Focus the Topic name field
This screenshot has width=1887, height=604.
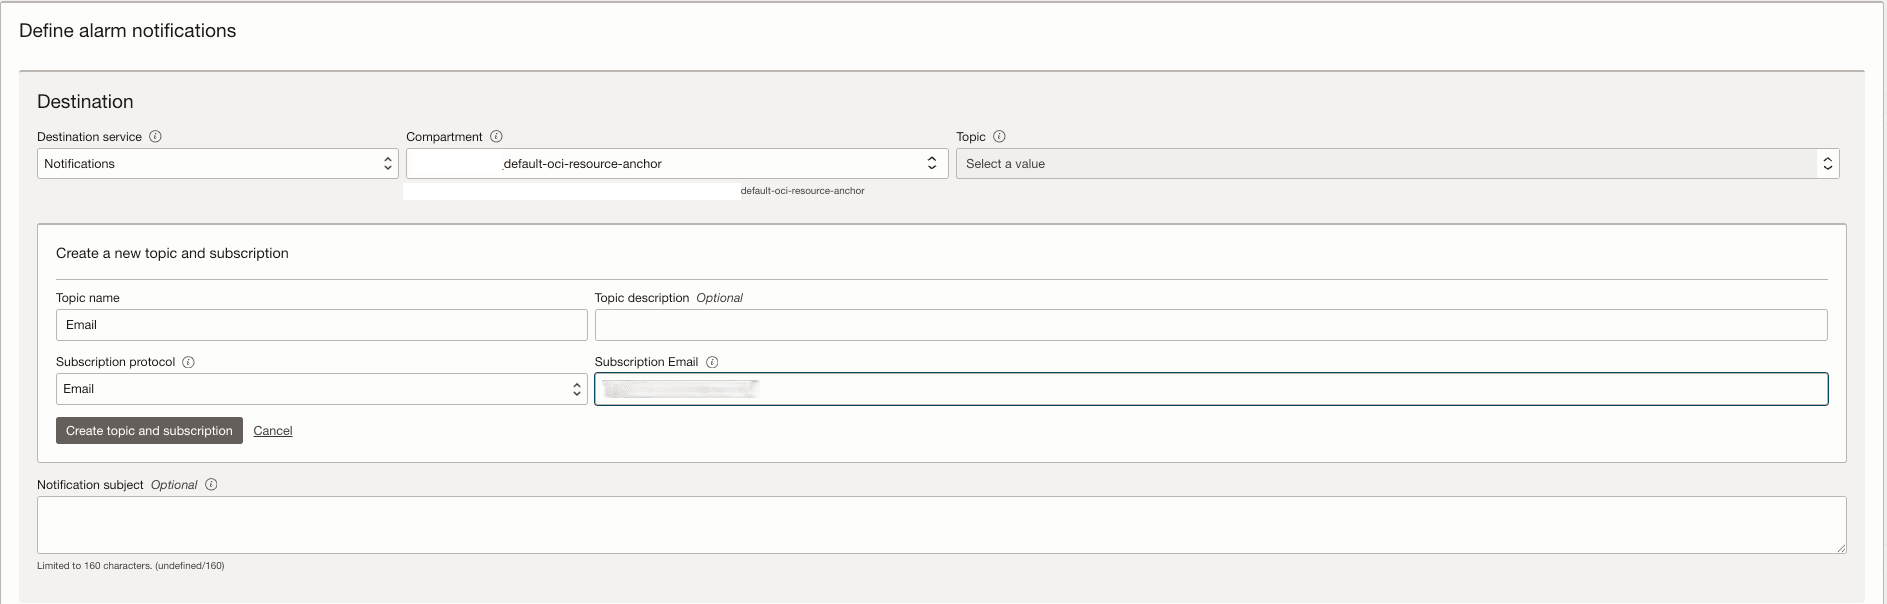pyautogui.click(x=321, y=325)
